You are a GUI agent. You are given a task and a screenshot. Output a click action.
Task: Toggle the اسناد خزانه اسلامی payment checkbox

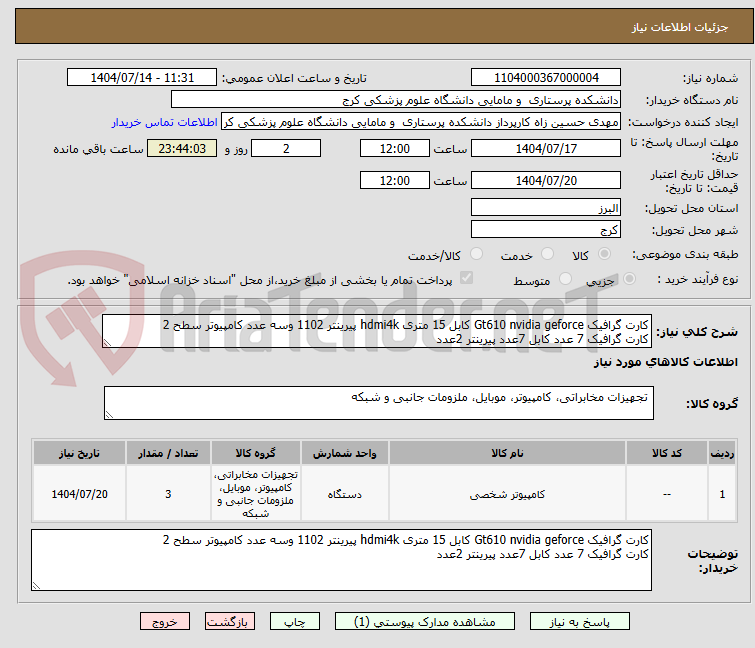pos(466,279)
